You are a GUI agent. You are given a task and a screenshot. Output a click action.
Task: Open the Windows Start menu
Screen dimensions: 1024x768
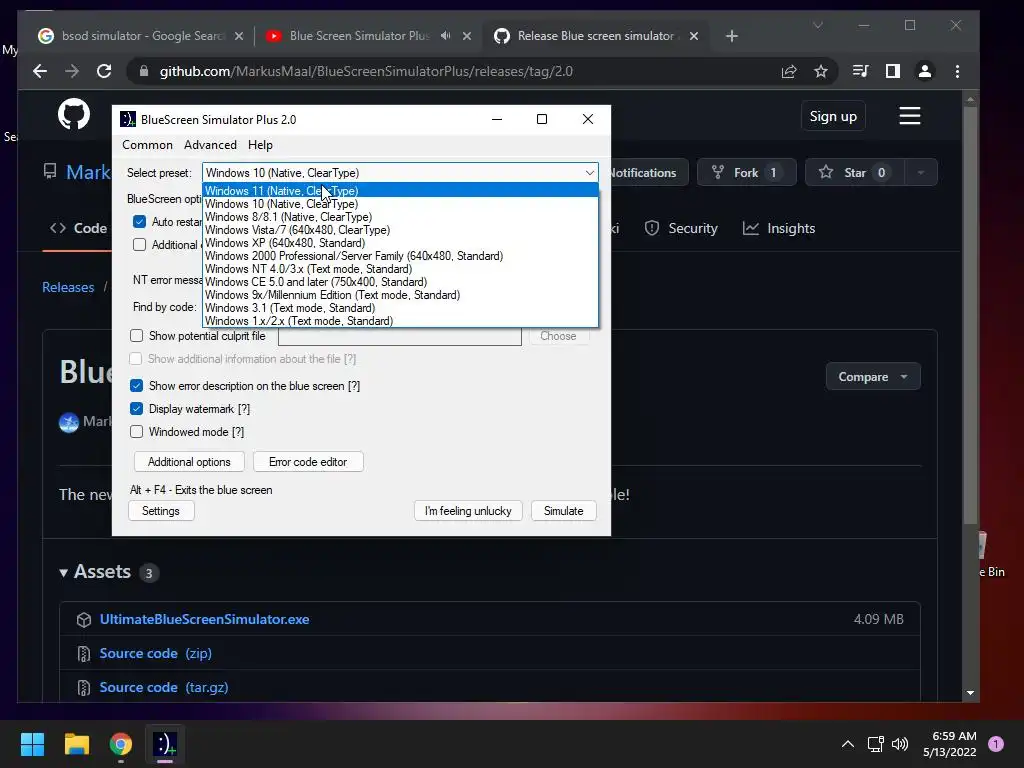[x=32, y=744]
